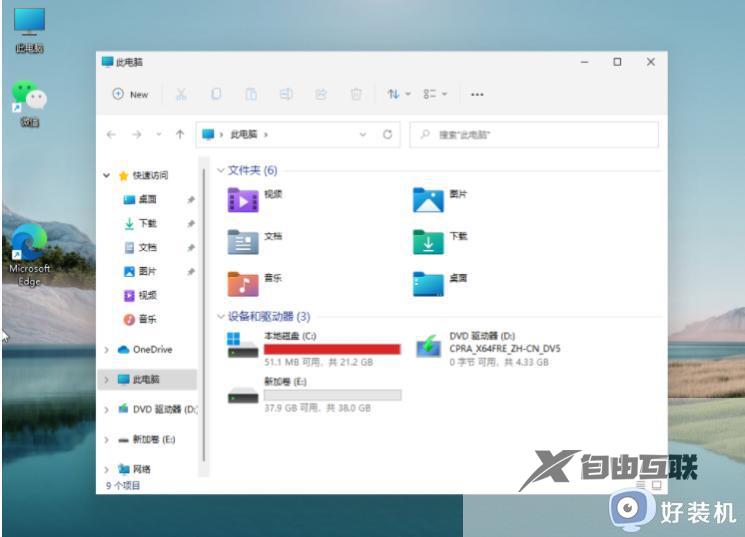Expand the DVD 驱动器 sidebar node
The image size is (745, 537).
point(106,410)
